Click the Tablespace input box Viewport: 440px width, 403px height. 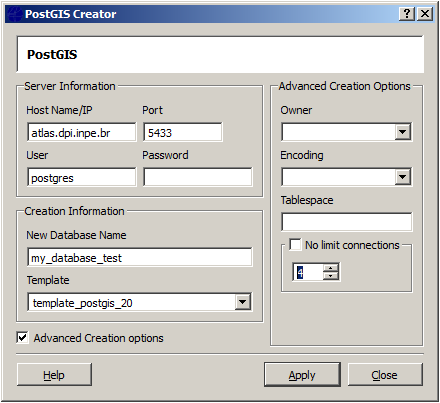(x=347, y=222)
